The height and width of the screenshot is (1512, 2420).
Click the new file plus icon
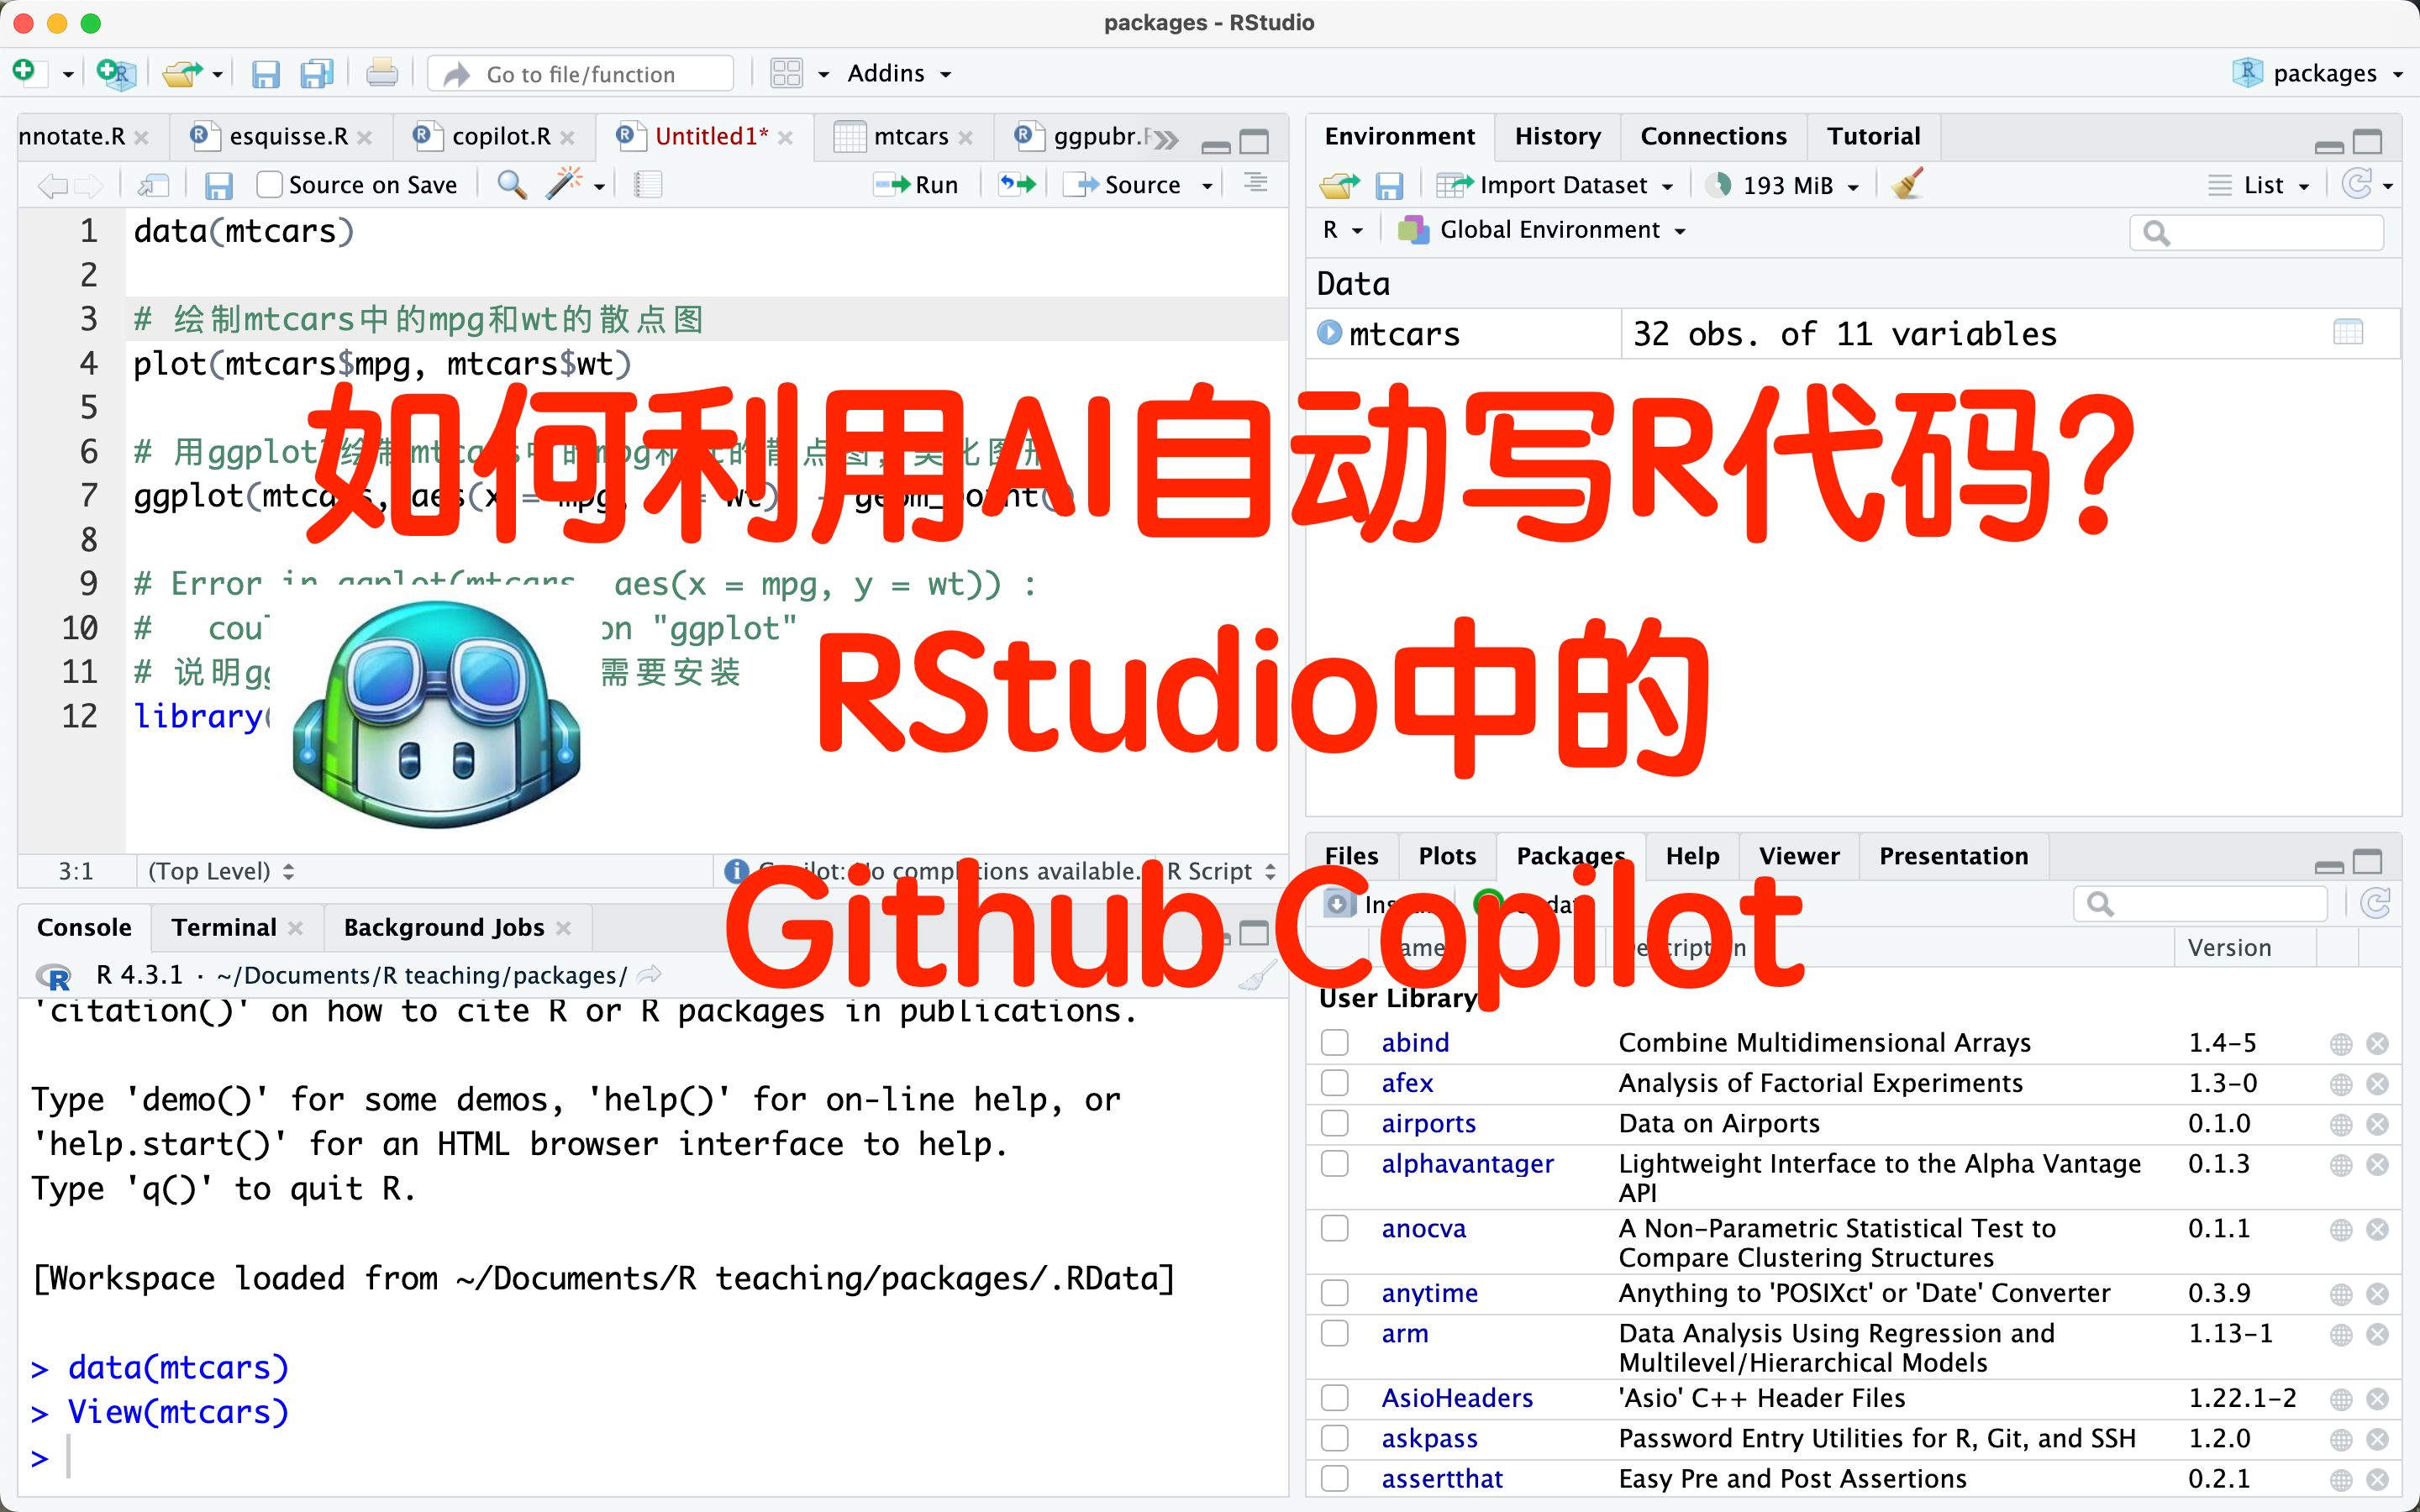click(x=24, y=73)
